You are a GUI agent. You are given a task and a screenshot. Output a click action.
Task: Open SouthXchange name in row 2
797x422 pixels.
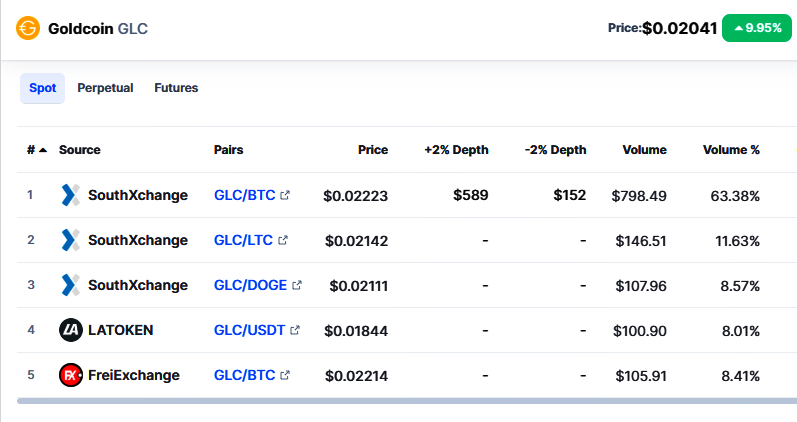tap(138, 240)
